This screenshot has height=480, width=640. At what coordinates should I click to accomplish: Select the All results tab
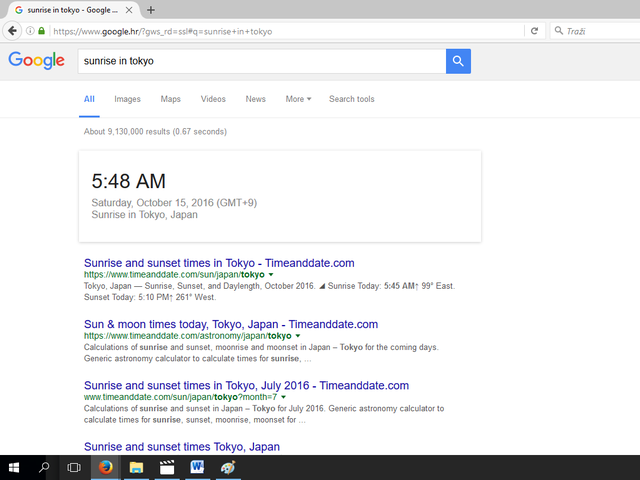89,99
